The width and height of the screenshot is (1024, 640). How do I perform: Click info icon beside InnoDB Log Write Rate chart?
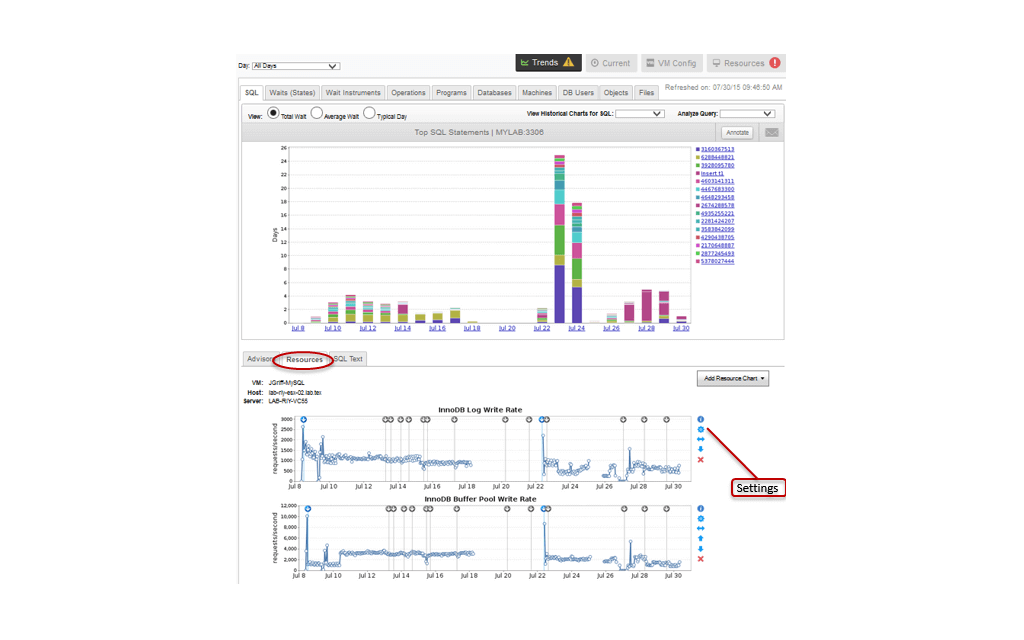[x=700, y=420]
